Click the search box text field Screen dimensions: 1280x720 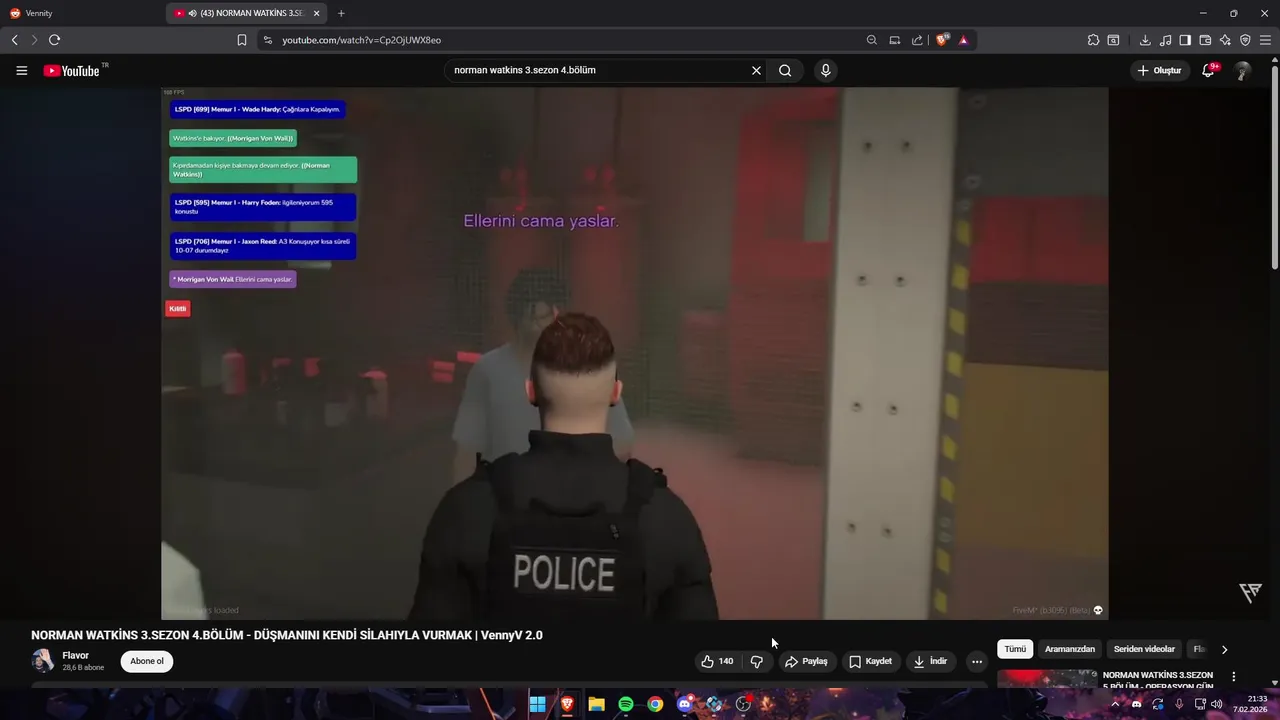pos(598,70)
